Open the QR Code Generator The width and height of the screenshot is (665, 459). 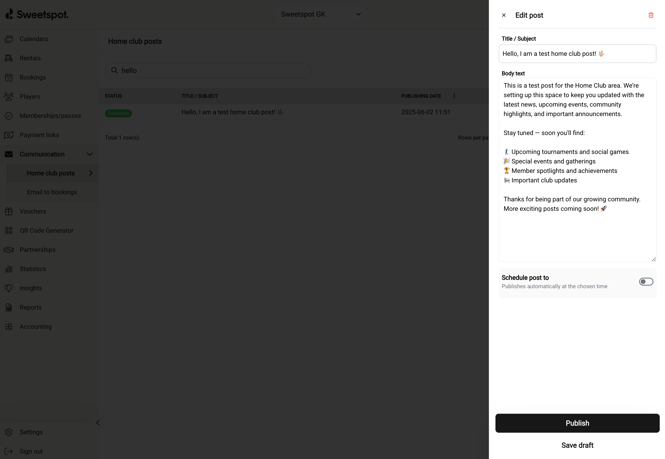(x=46, y=230)
